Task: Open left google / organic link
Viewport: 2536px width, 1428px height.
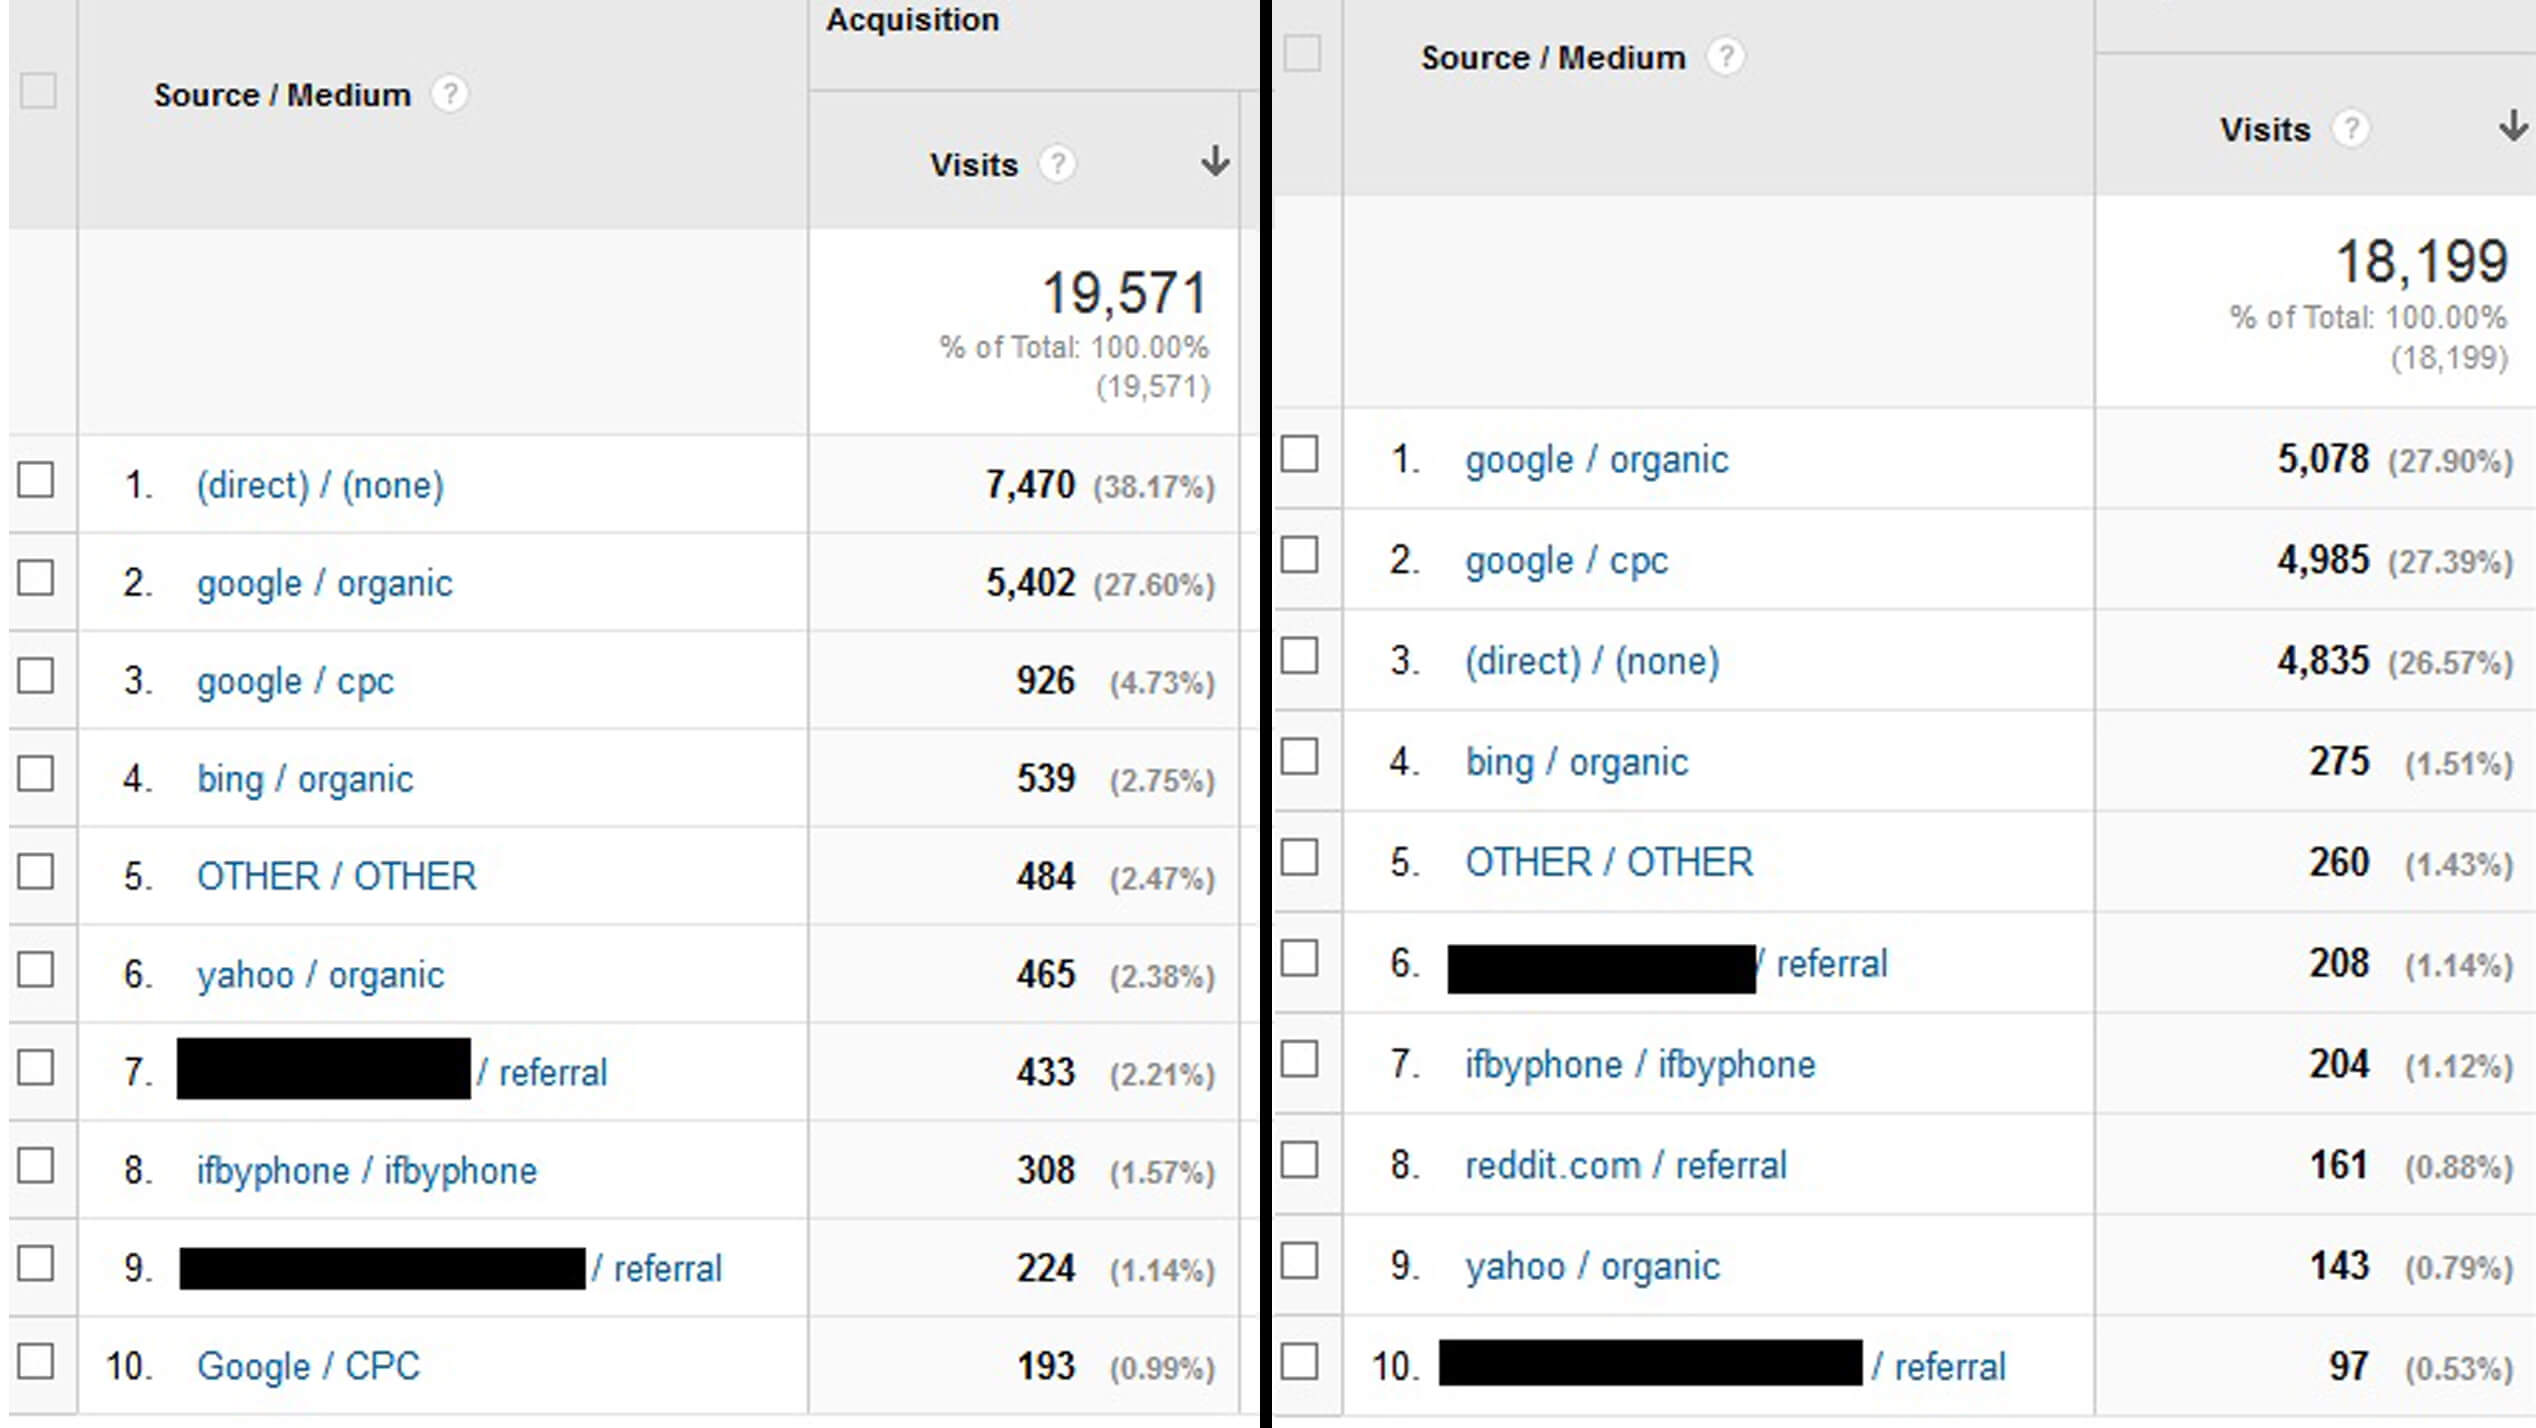Action: (x=324, y=583)
